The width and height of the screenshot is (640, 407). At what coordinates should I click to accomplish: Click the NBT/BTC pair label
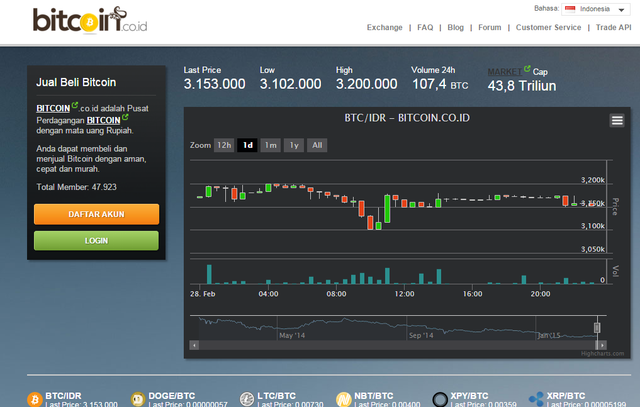click(x=373, y=396)
